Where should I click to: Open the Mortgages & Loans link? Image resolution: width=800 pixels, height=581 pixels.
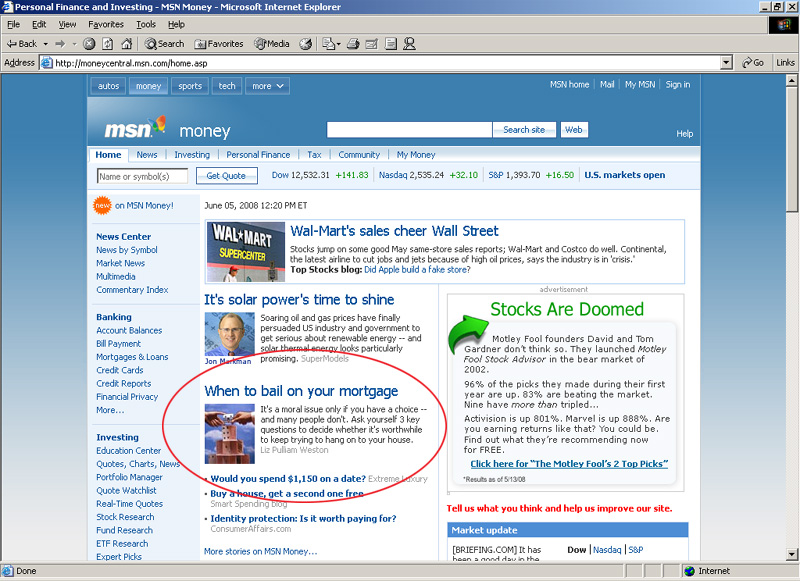coord(132,357)
